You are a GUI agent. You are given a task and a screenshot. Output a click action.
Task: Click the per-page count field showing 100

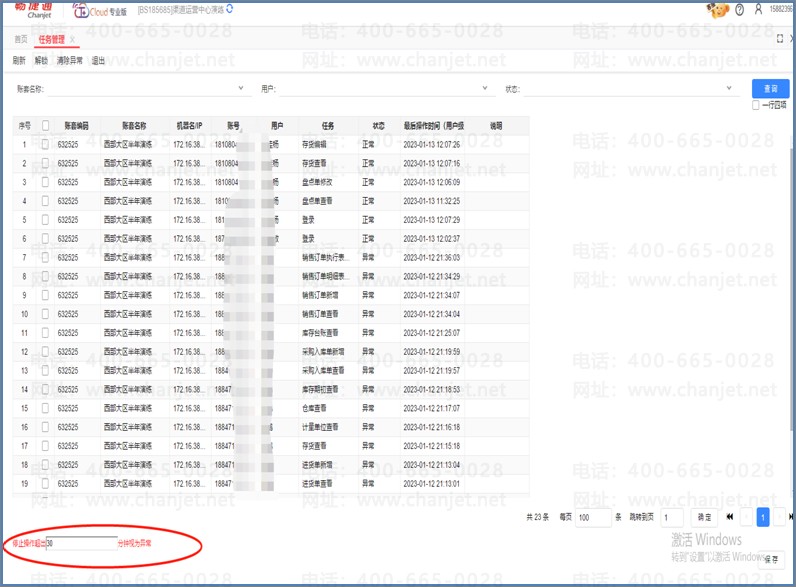pos(593,517)
